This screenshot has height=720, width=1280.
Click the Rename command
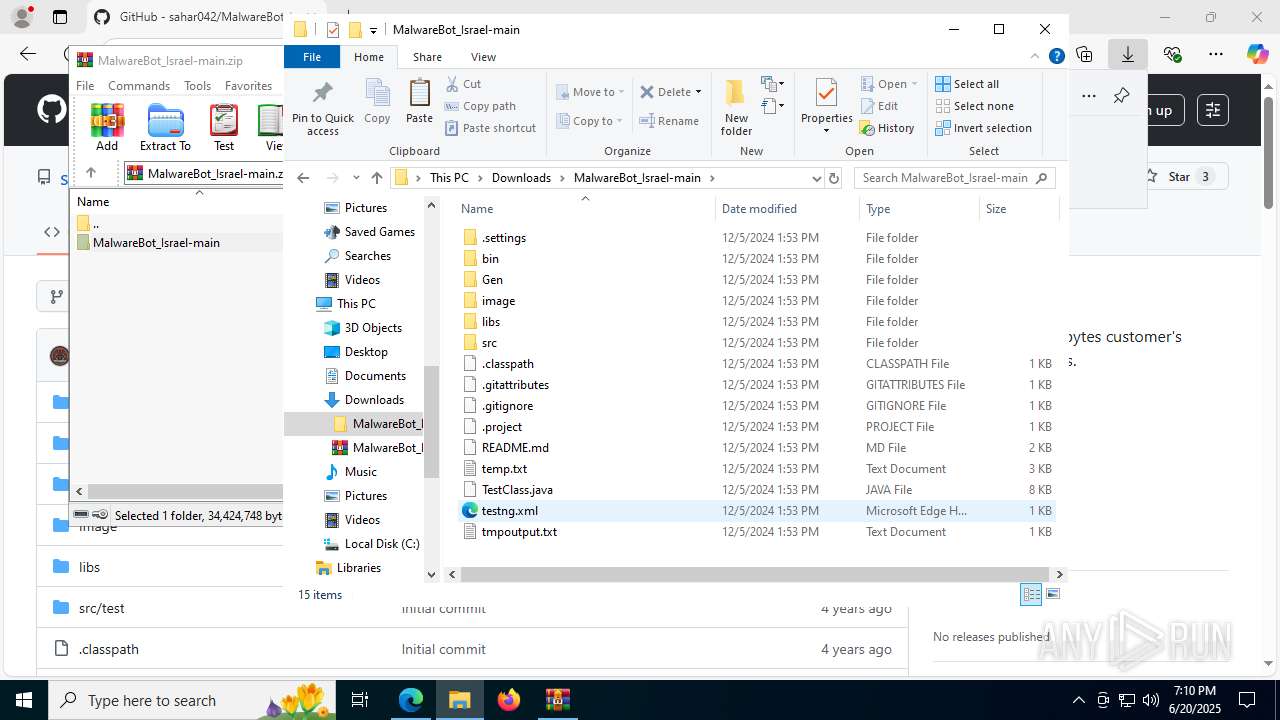coord(669,121)
